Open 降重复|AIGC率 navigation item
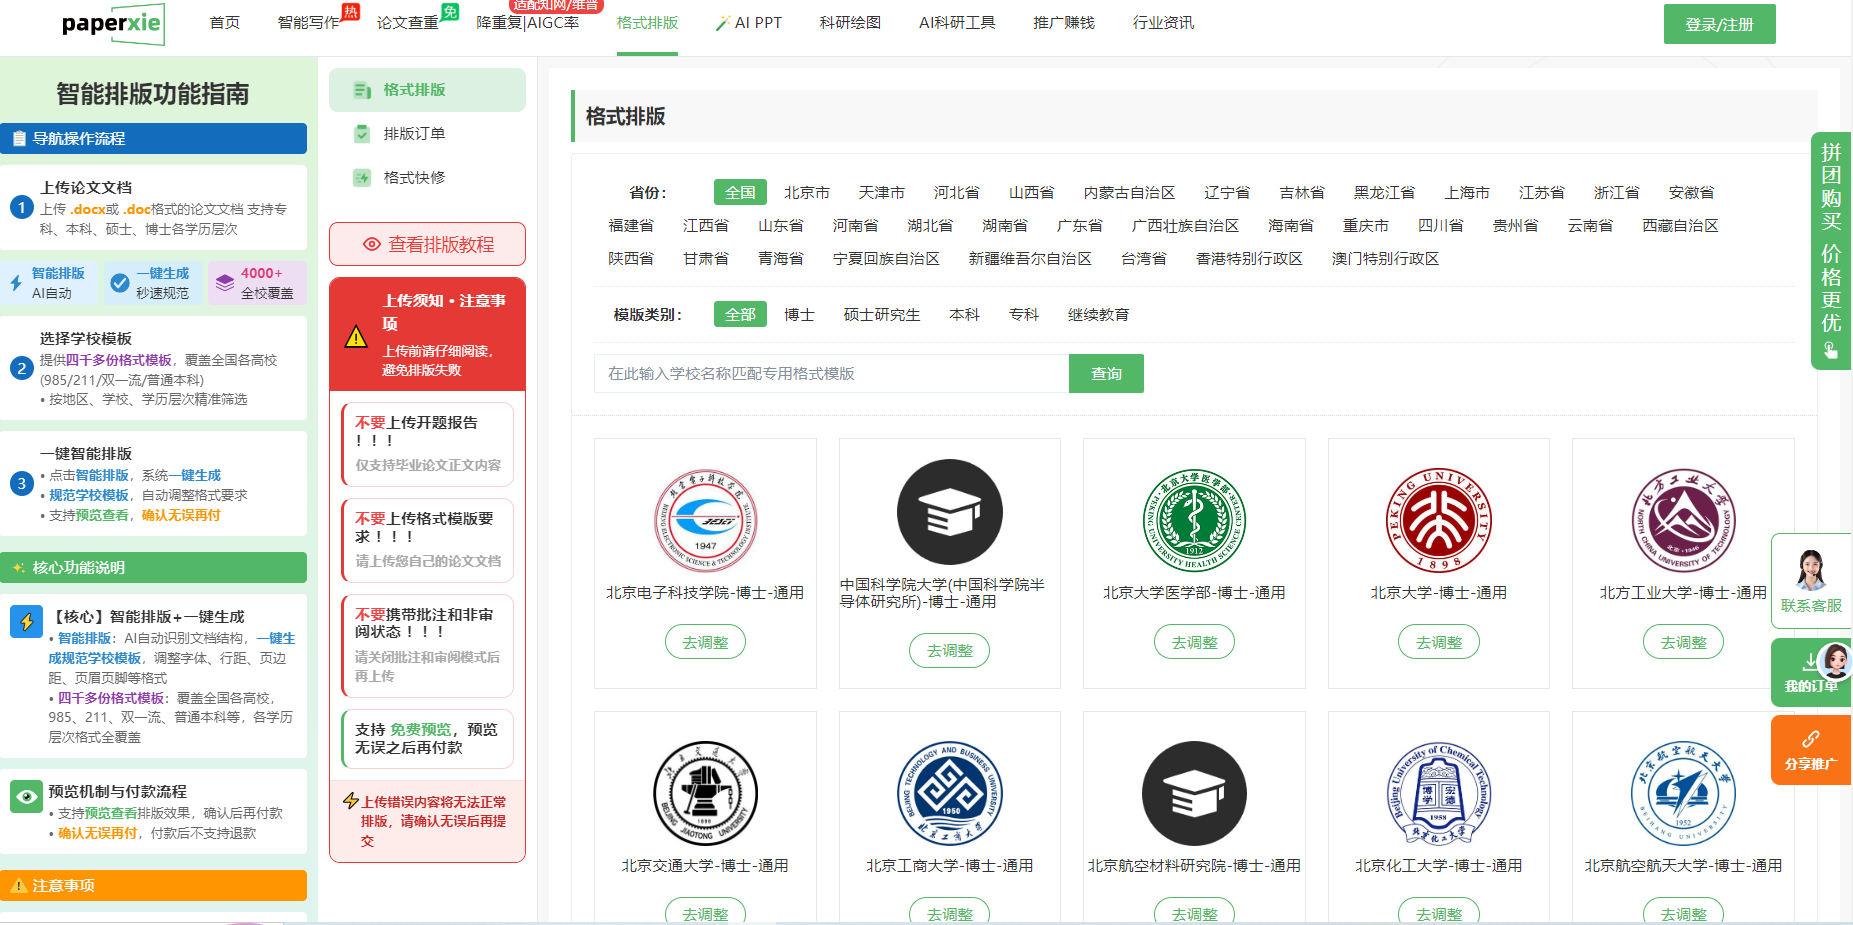 528,23
